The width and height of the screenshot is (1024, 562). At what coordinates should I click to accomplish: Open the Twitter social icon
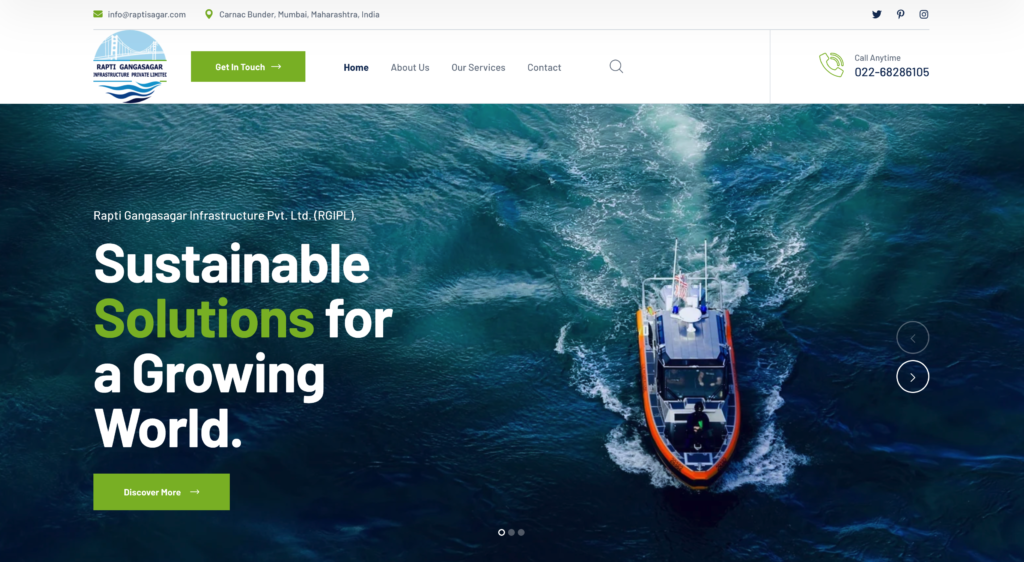pos(876,14)
